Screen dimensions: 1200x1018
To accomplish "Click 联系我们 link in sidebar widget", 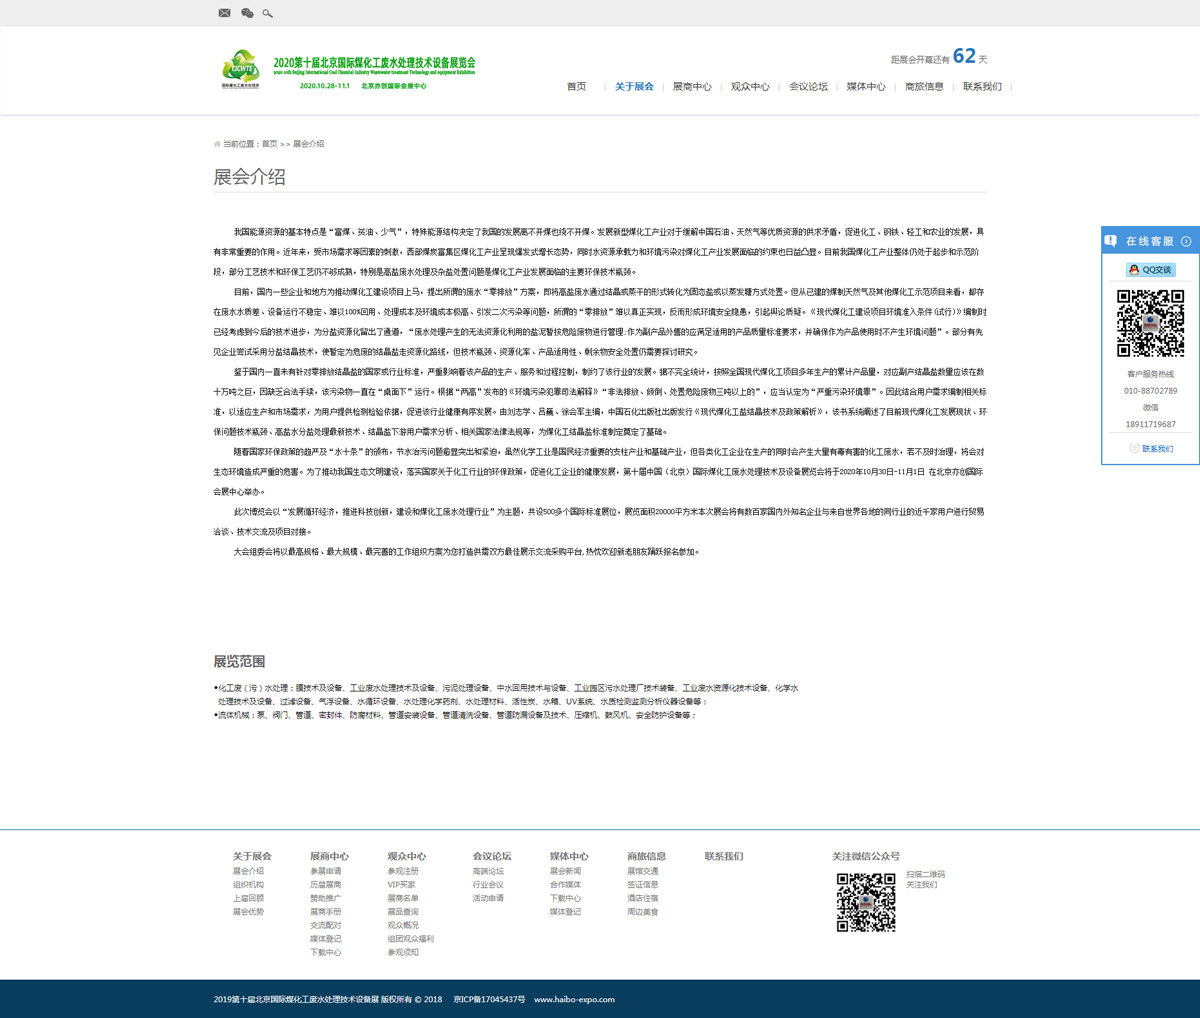I will [x=1157, y=449].
